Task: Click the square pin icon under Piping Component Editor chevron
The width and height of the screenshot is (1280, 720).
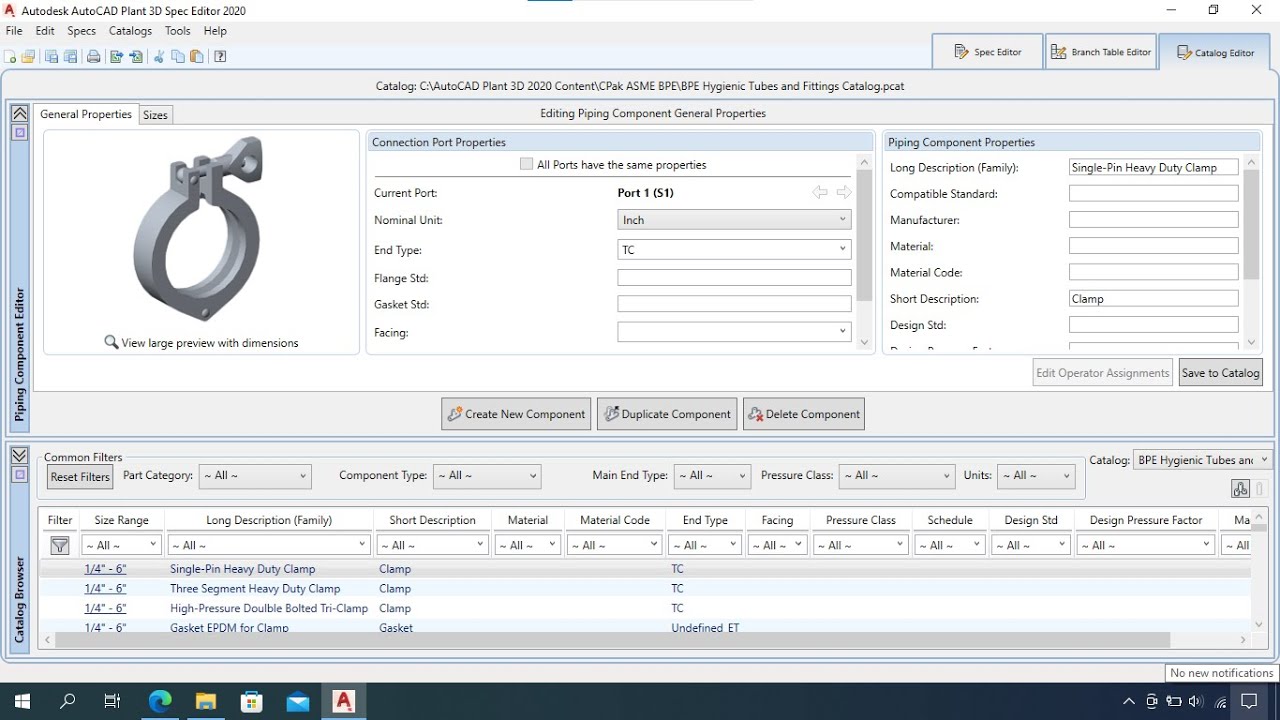Action: click(19, 132)
